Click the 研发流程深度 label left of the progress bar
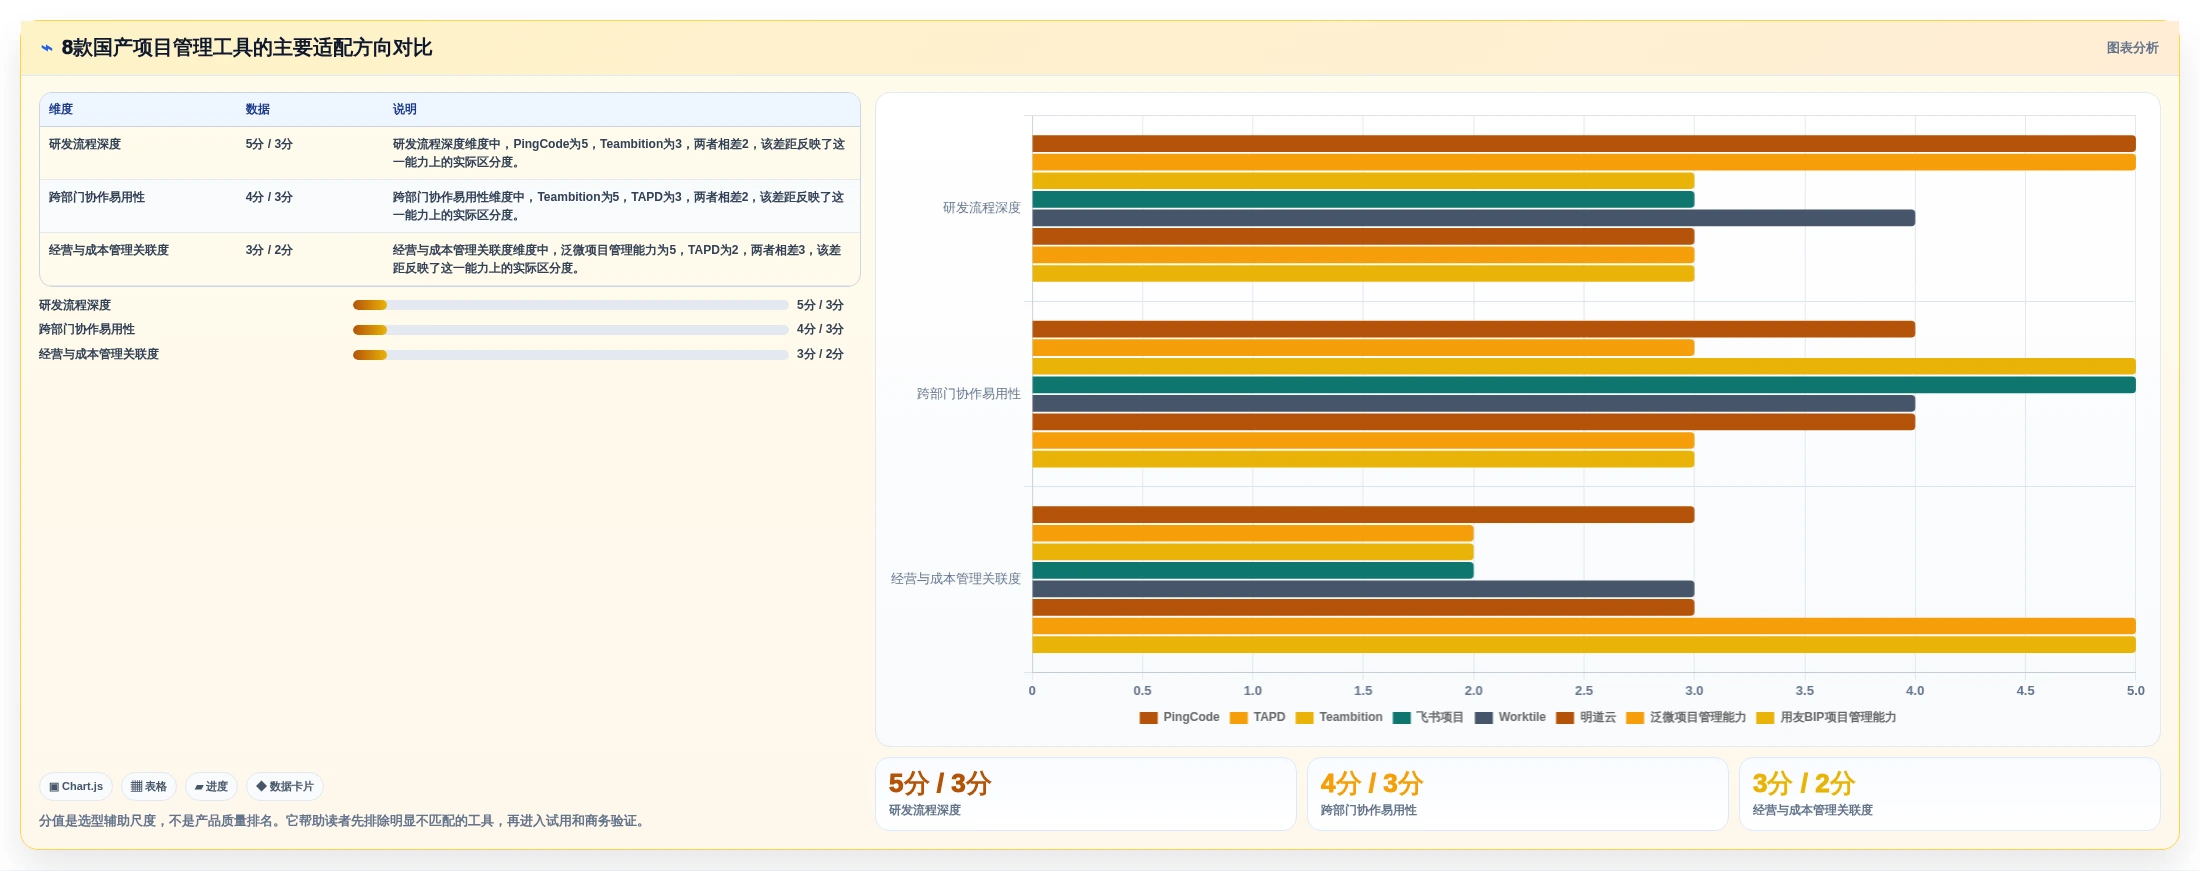Image resolution: width=2200 pixels, height=871 pixels. point(75,305)
